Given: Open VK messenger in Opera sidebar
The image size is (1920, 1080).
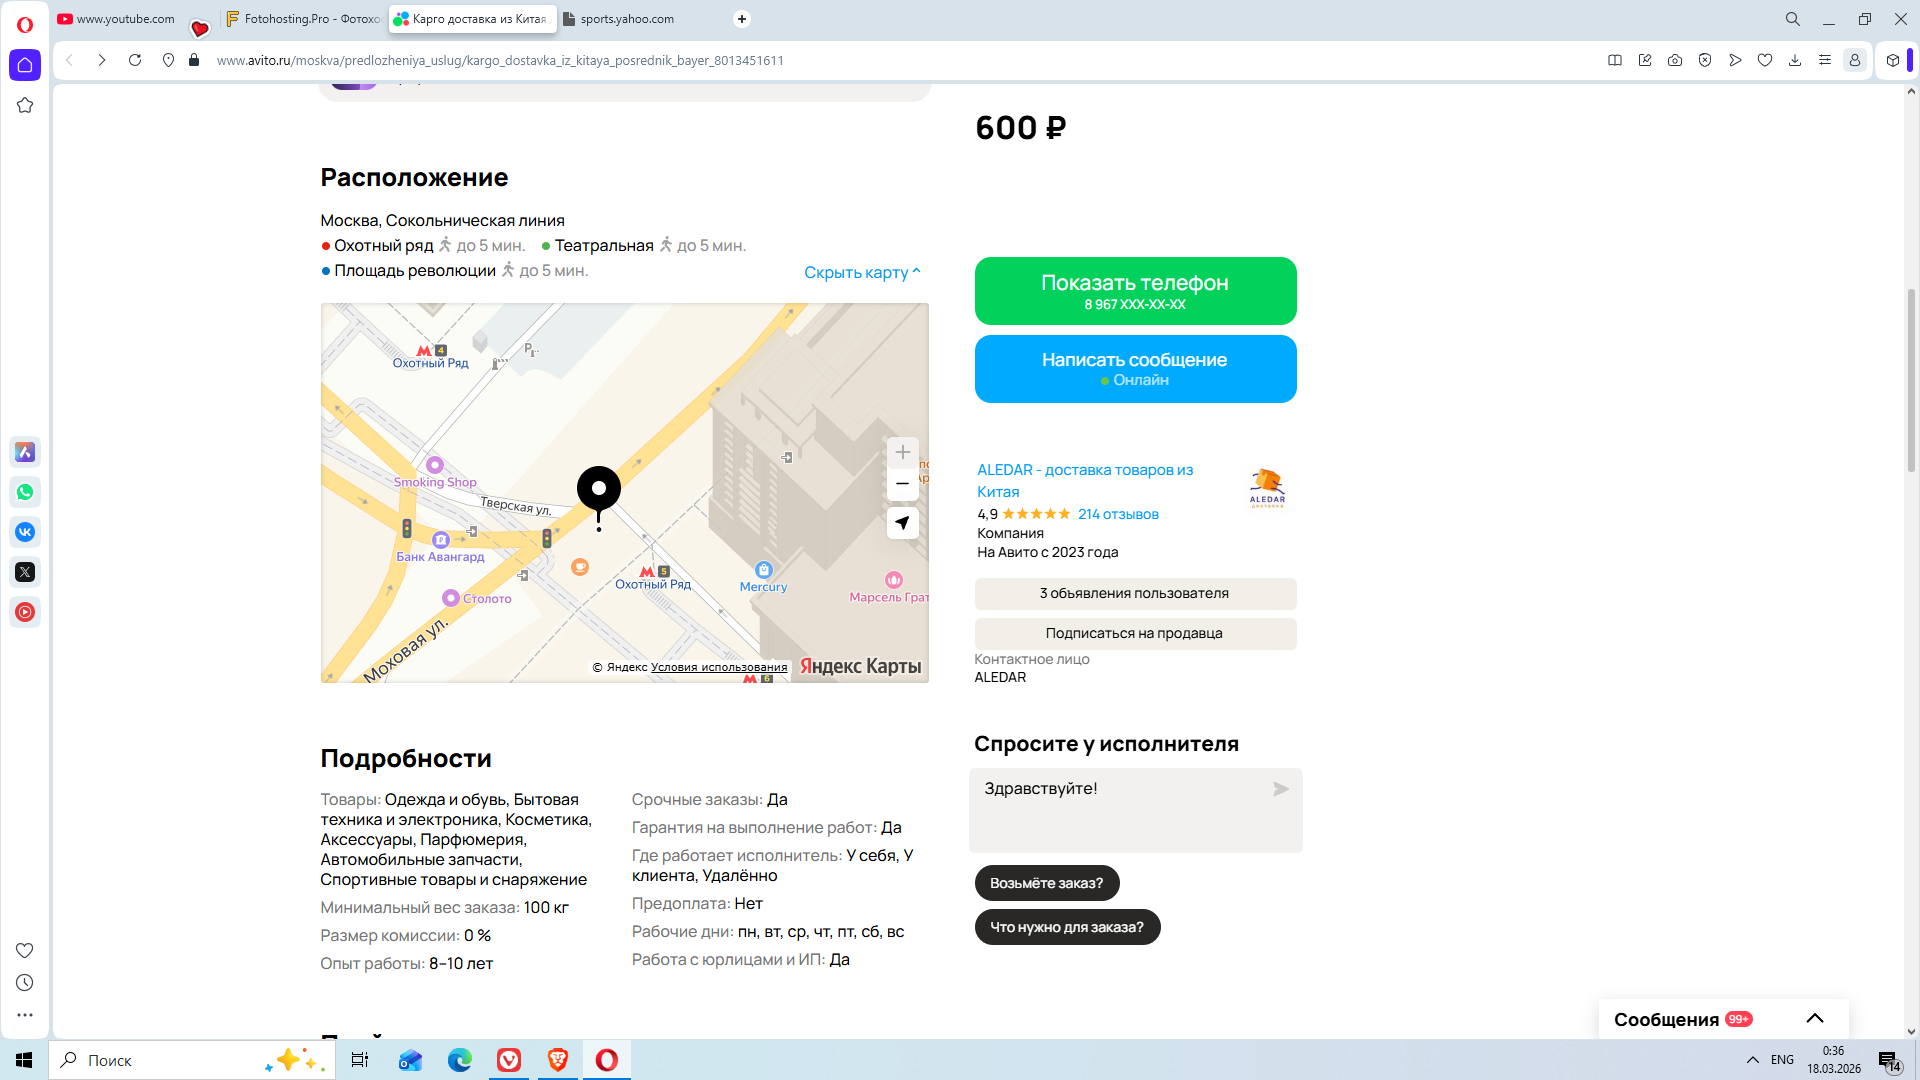Looking at the screenshot, I should click(25, 532).
